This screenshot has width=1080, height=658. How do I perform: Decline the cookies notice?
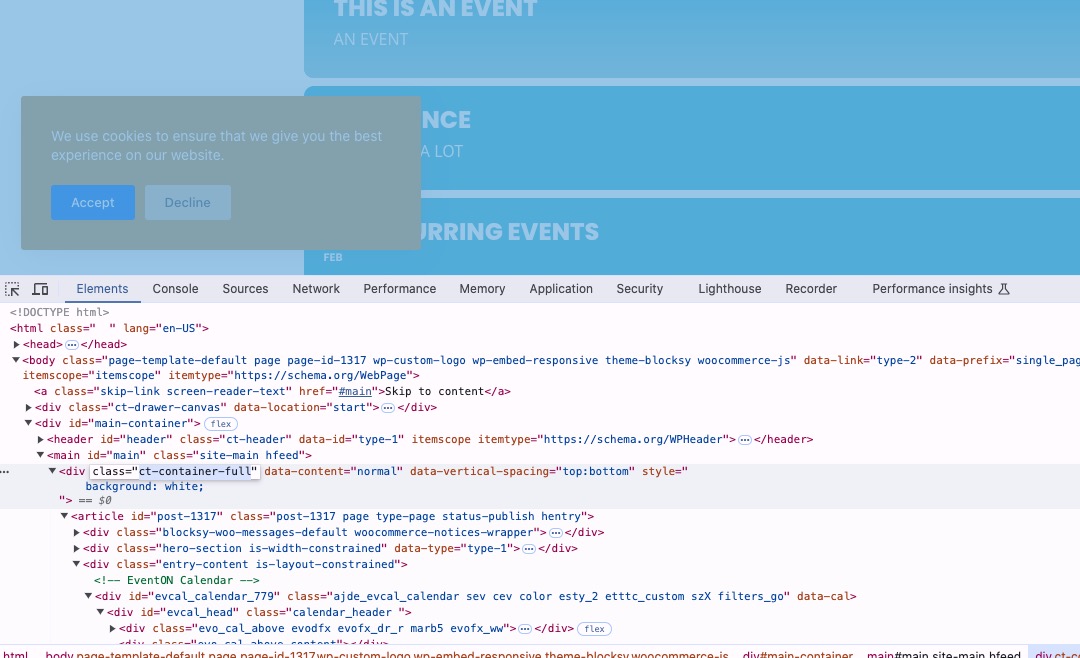pyautogui.click(x=187, y=203)
